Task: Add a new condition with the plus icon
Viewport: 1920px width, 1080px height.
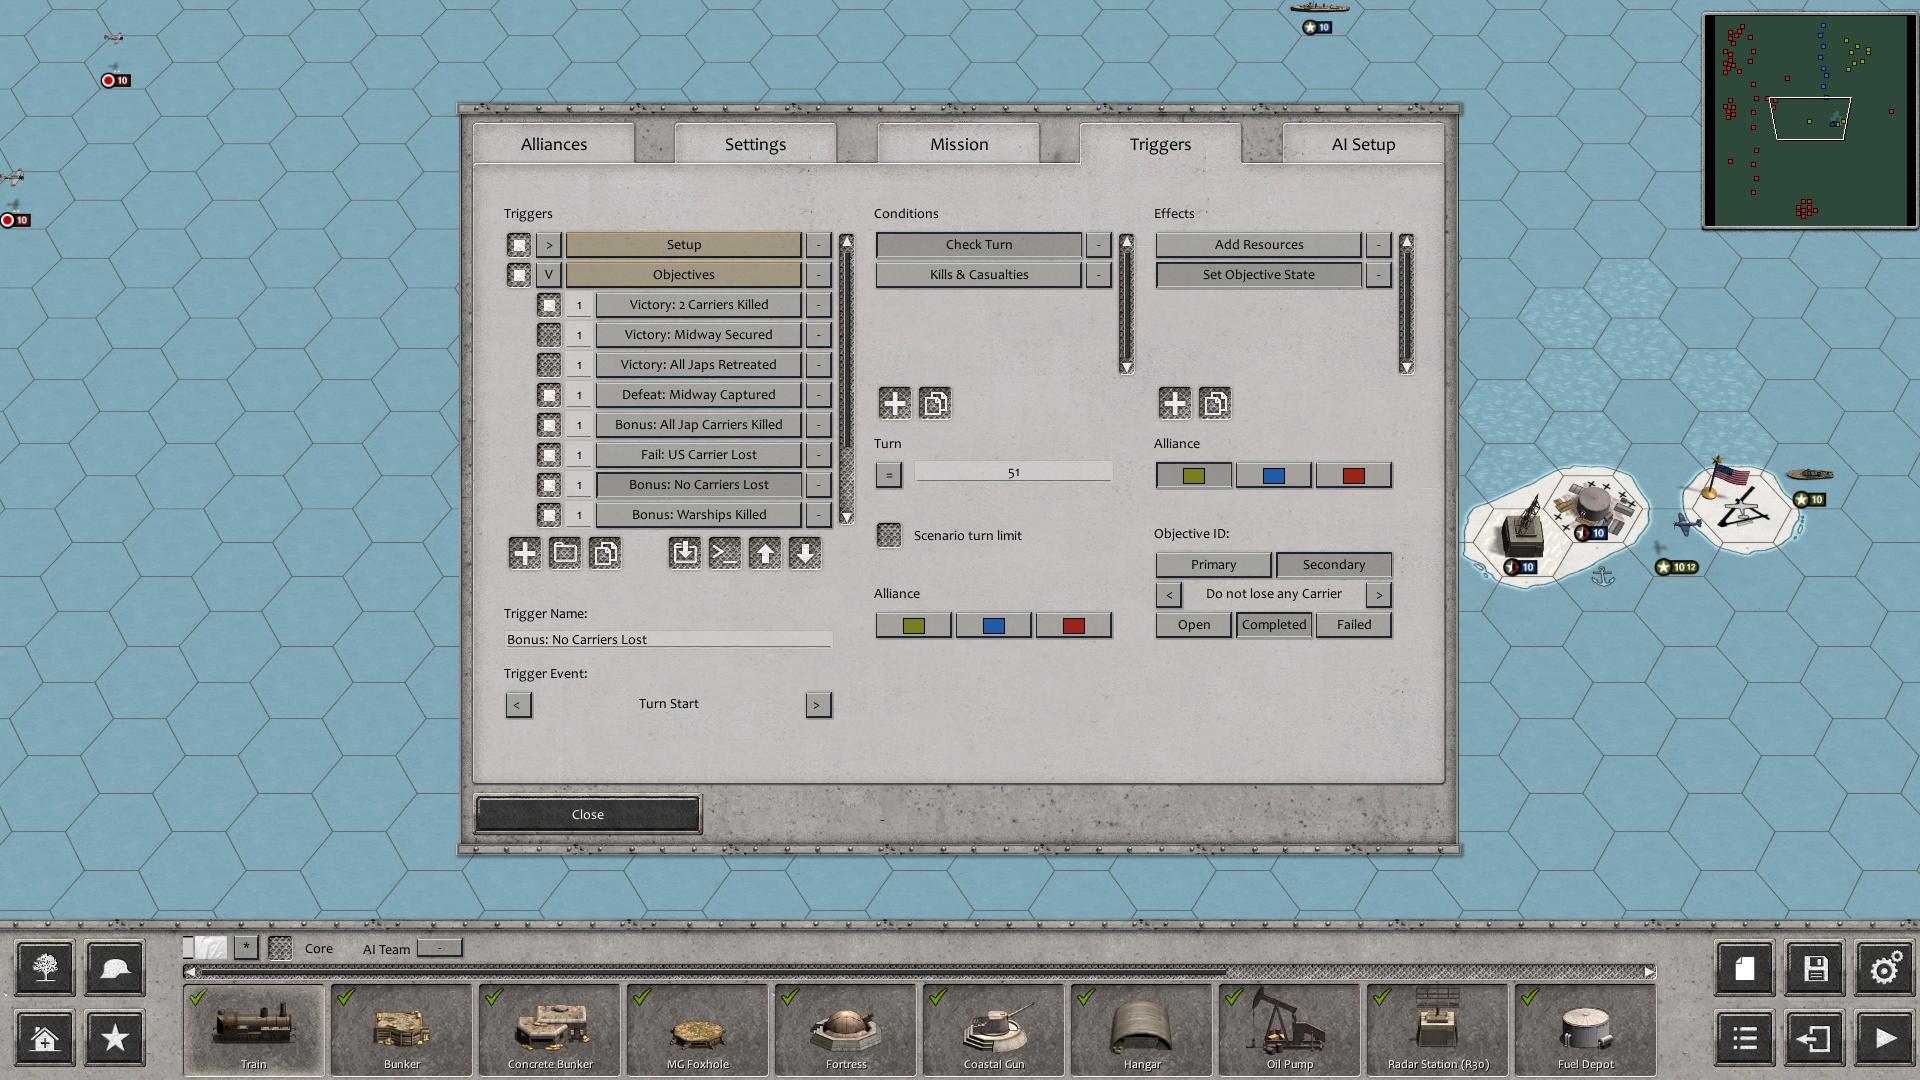Action: pyautogui.click(x=894, y=403)
